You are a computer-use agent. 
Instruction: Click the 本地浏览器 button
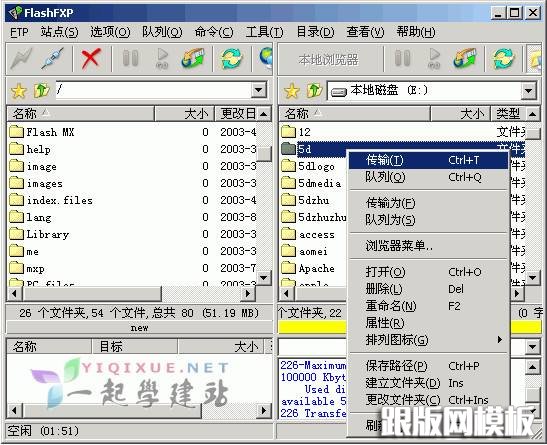pyautogui.click(x=329, y=59)
